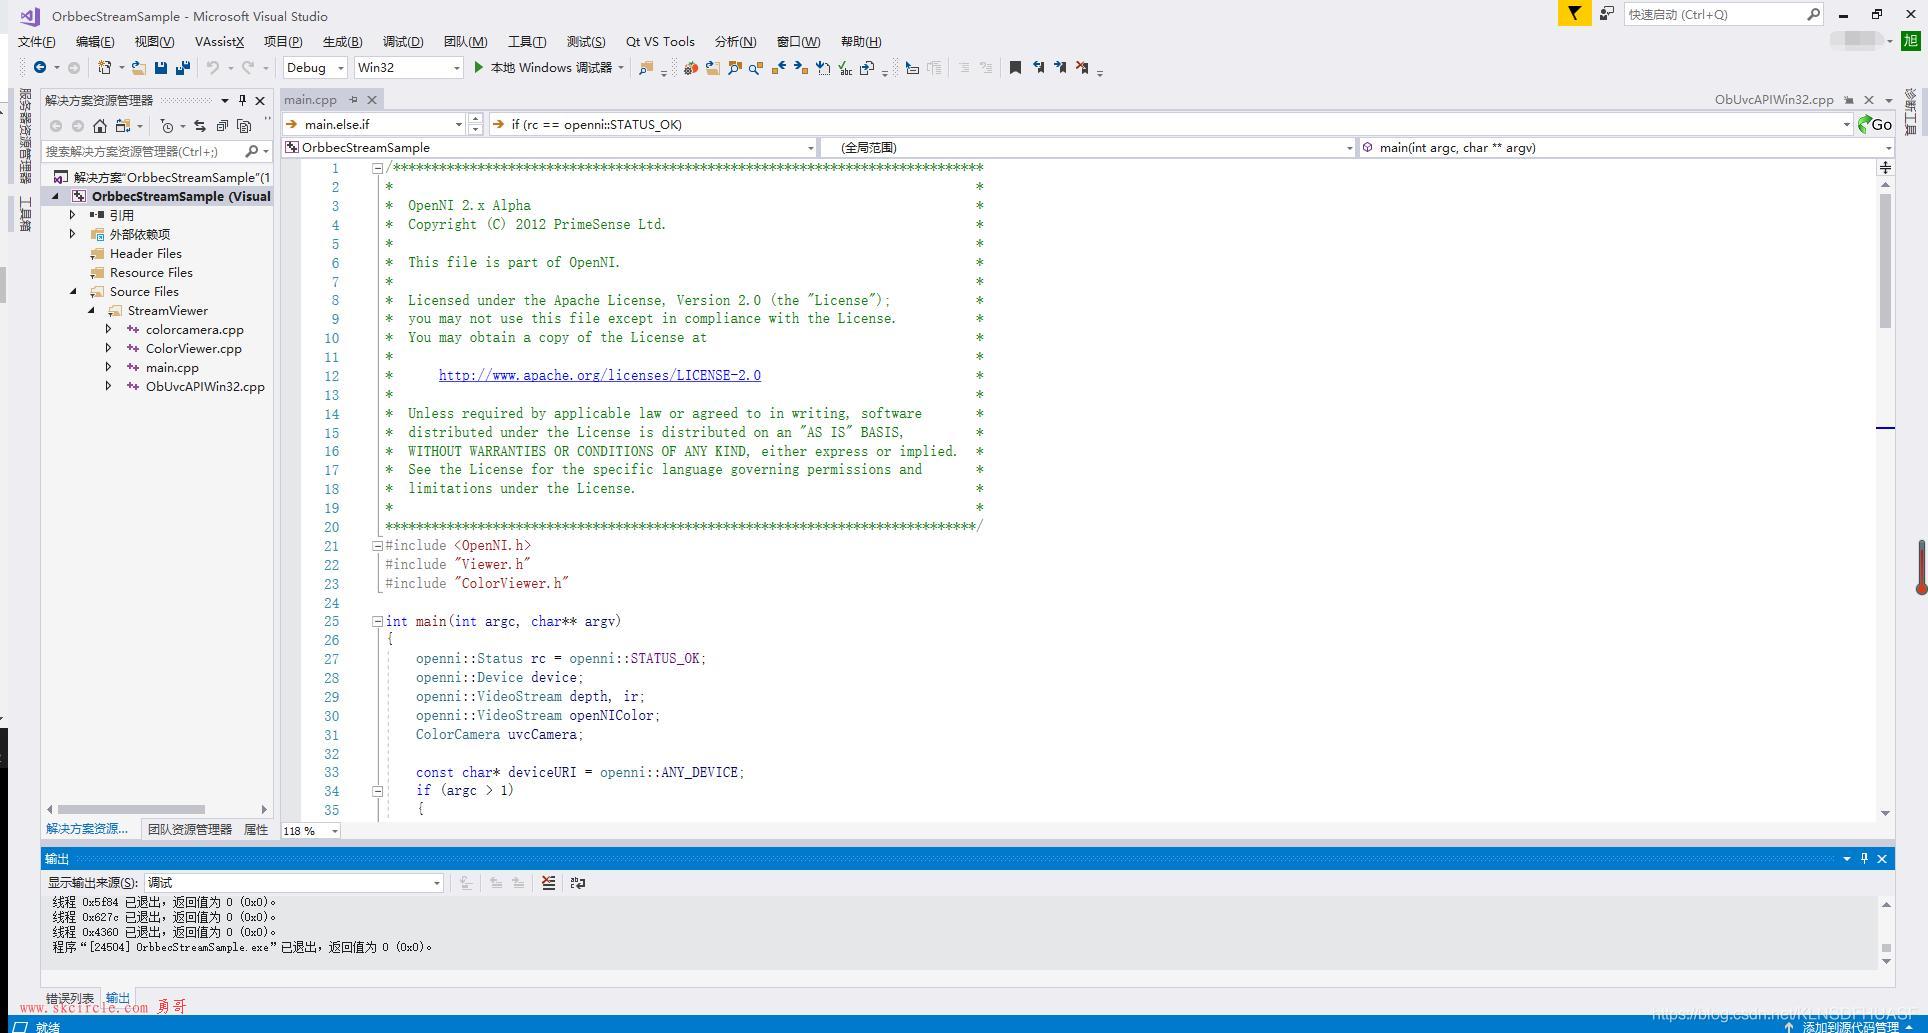Switch to the 属性 tab
Screen dimensions: 1928x1033
(256, 830)
